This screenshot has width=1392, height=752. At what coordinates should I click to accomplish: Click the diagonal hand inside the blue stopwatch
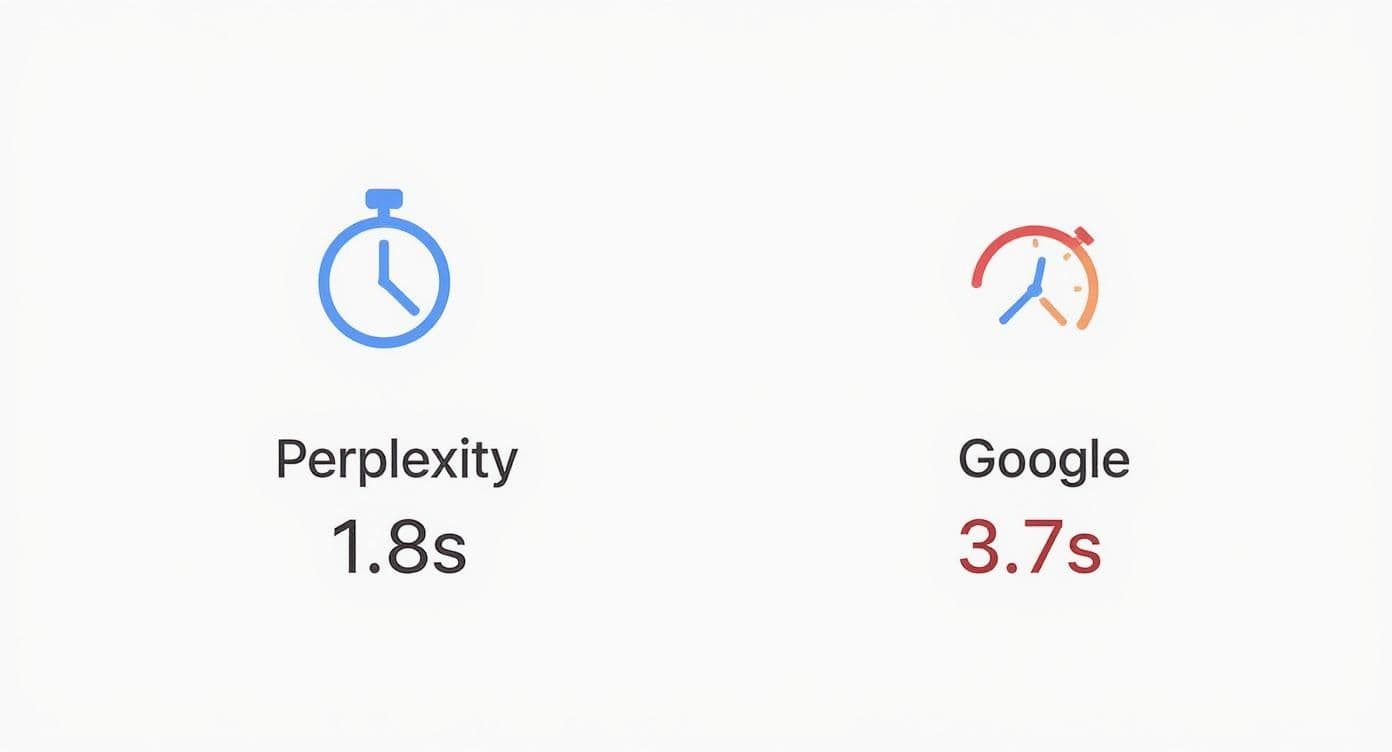click(401, 297)
